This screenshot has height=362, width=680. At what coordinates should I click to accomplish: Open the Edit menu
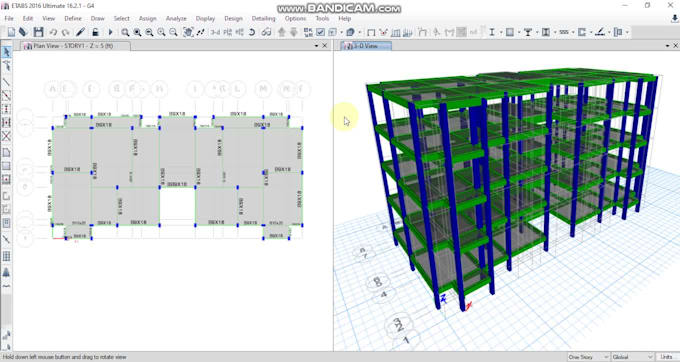[x=28, y=19]
